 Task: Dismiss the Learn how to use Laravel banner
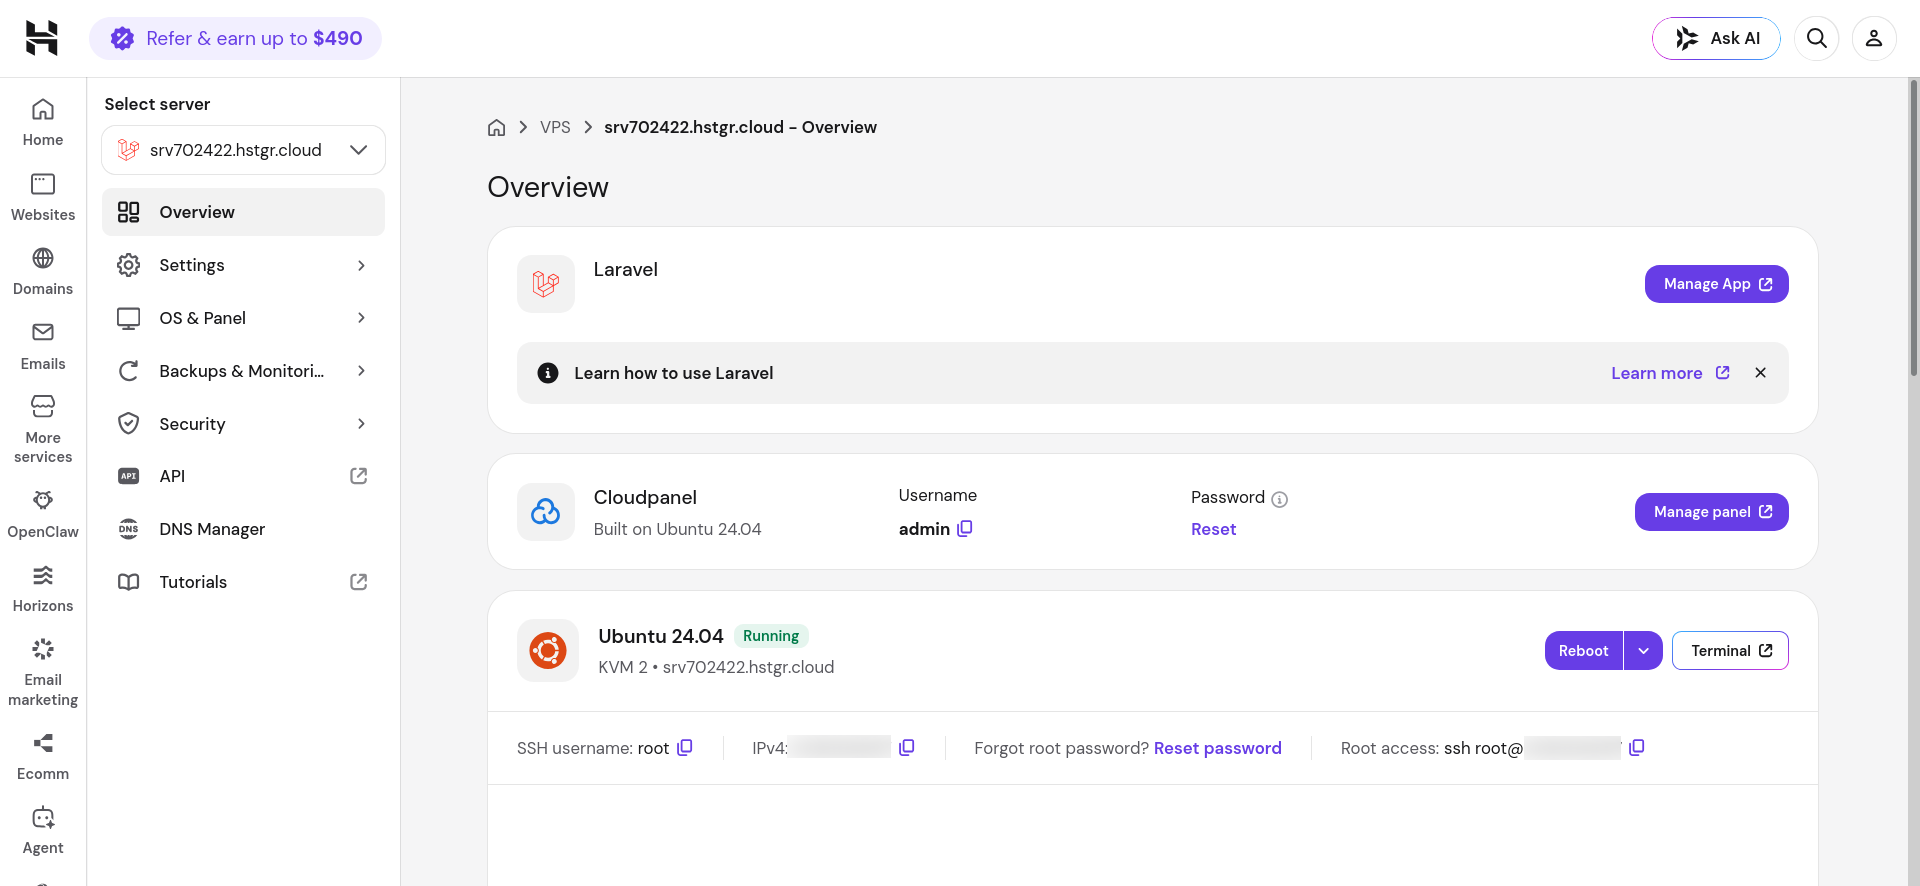pos(1760,373)
